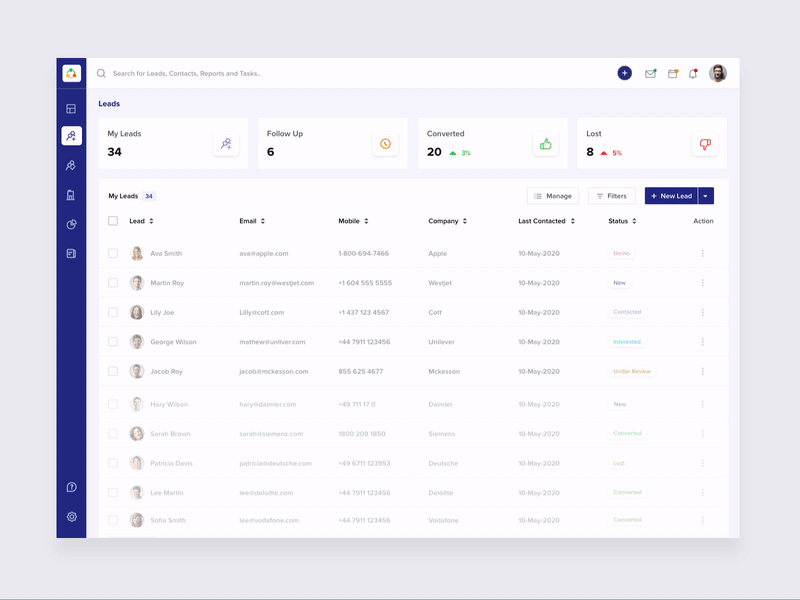Open the Contacts icon below the active Leads icon
The image size is (800, 600).
point(72,164)
